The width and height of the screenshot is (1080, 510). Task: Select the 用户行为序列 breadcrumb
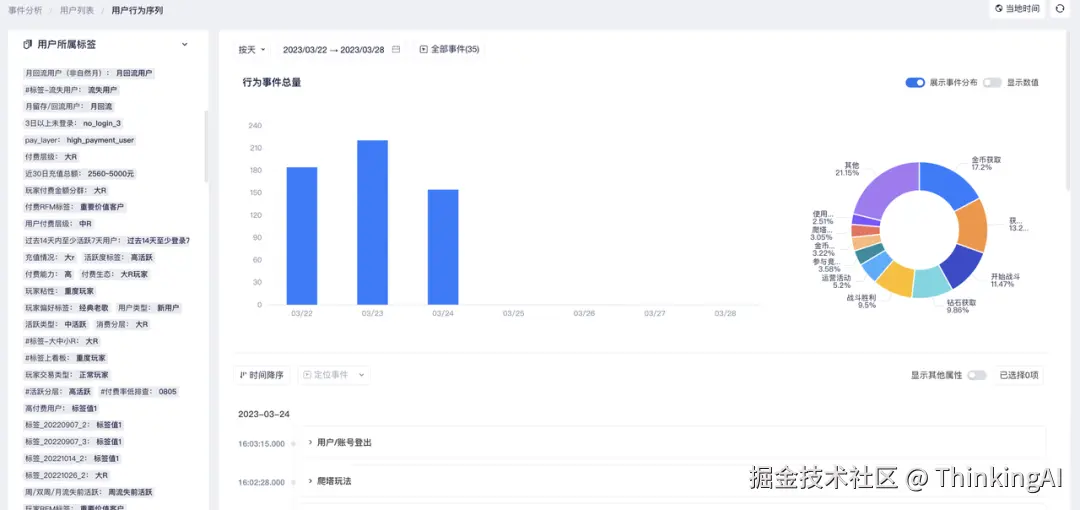(x=137, y=10)
